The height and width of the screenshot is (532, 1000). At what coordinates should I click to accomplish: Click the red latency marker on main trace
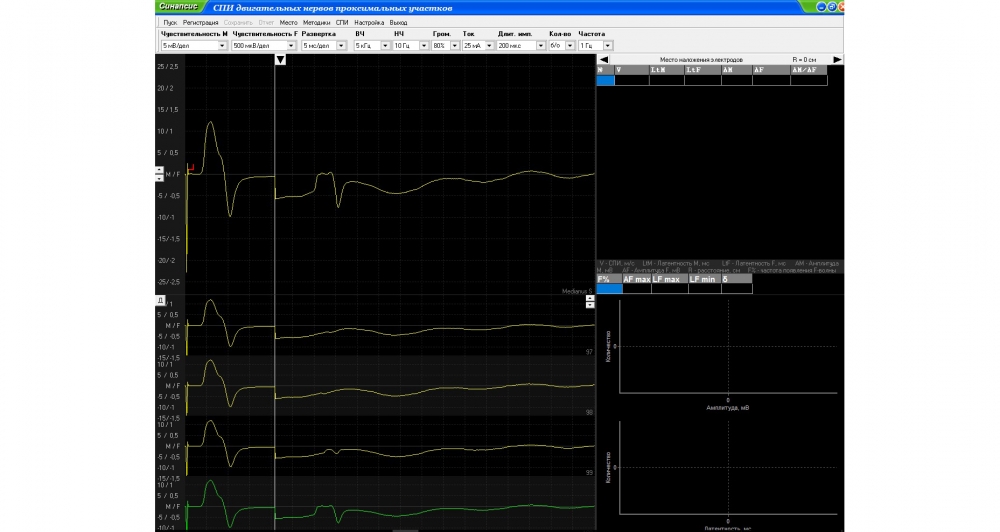[190, 167]
